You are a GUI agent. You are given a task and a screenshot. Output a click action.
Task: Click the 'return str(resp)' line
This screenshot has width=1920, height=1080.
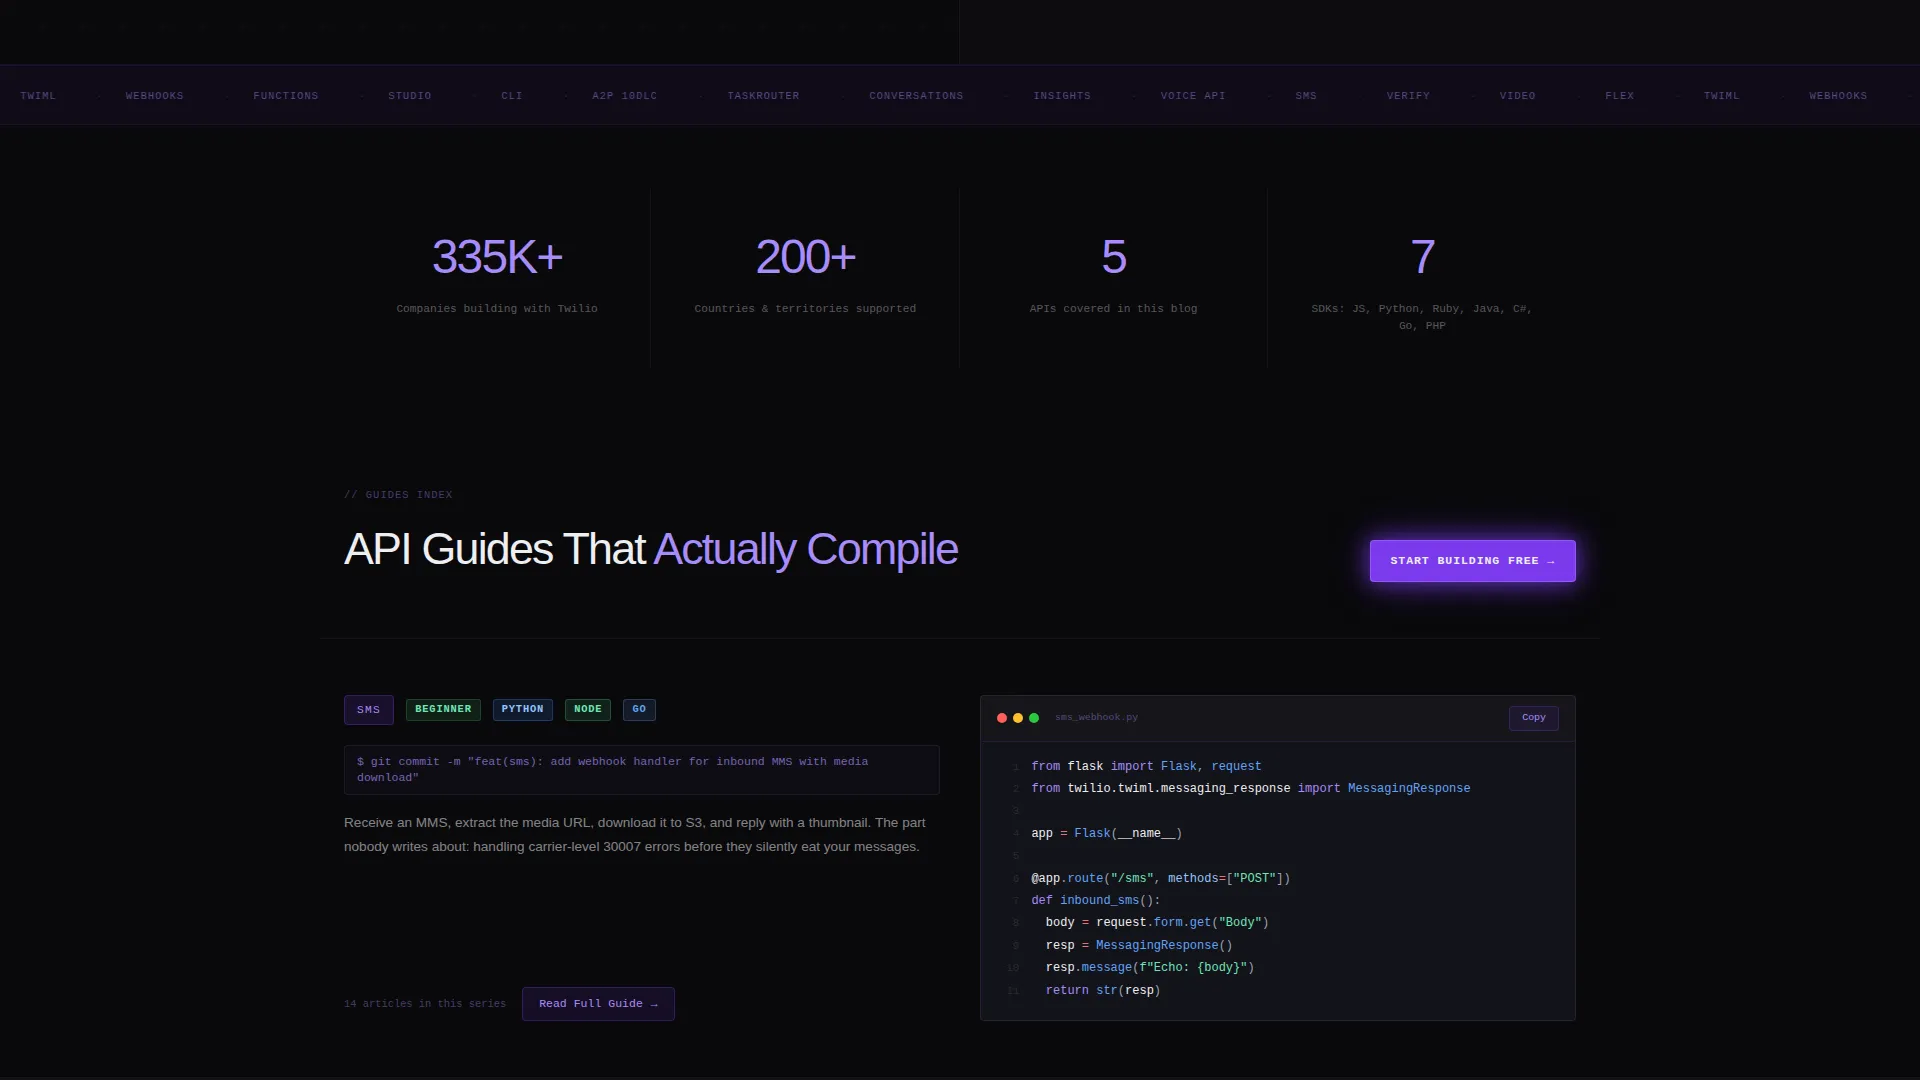click(1103, 991)
